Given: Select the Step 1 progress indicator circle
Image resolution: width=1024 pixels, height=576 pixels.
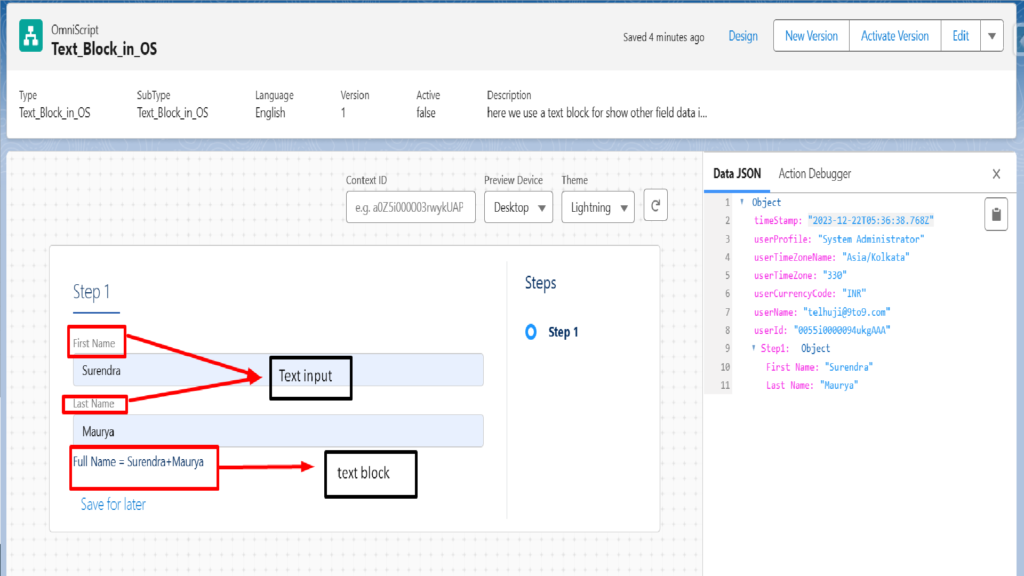Looking at the screenshot, I should click(x=531, y=332).
